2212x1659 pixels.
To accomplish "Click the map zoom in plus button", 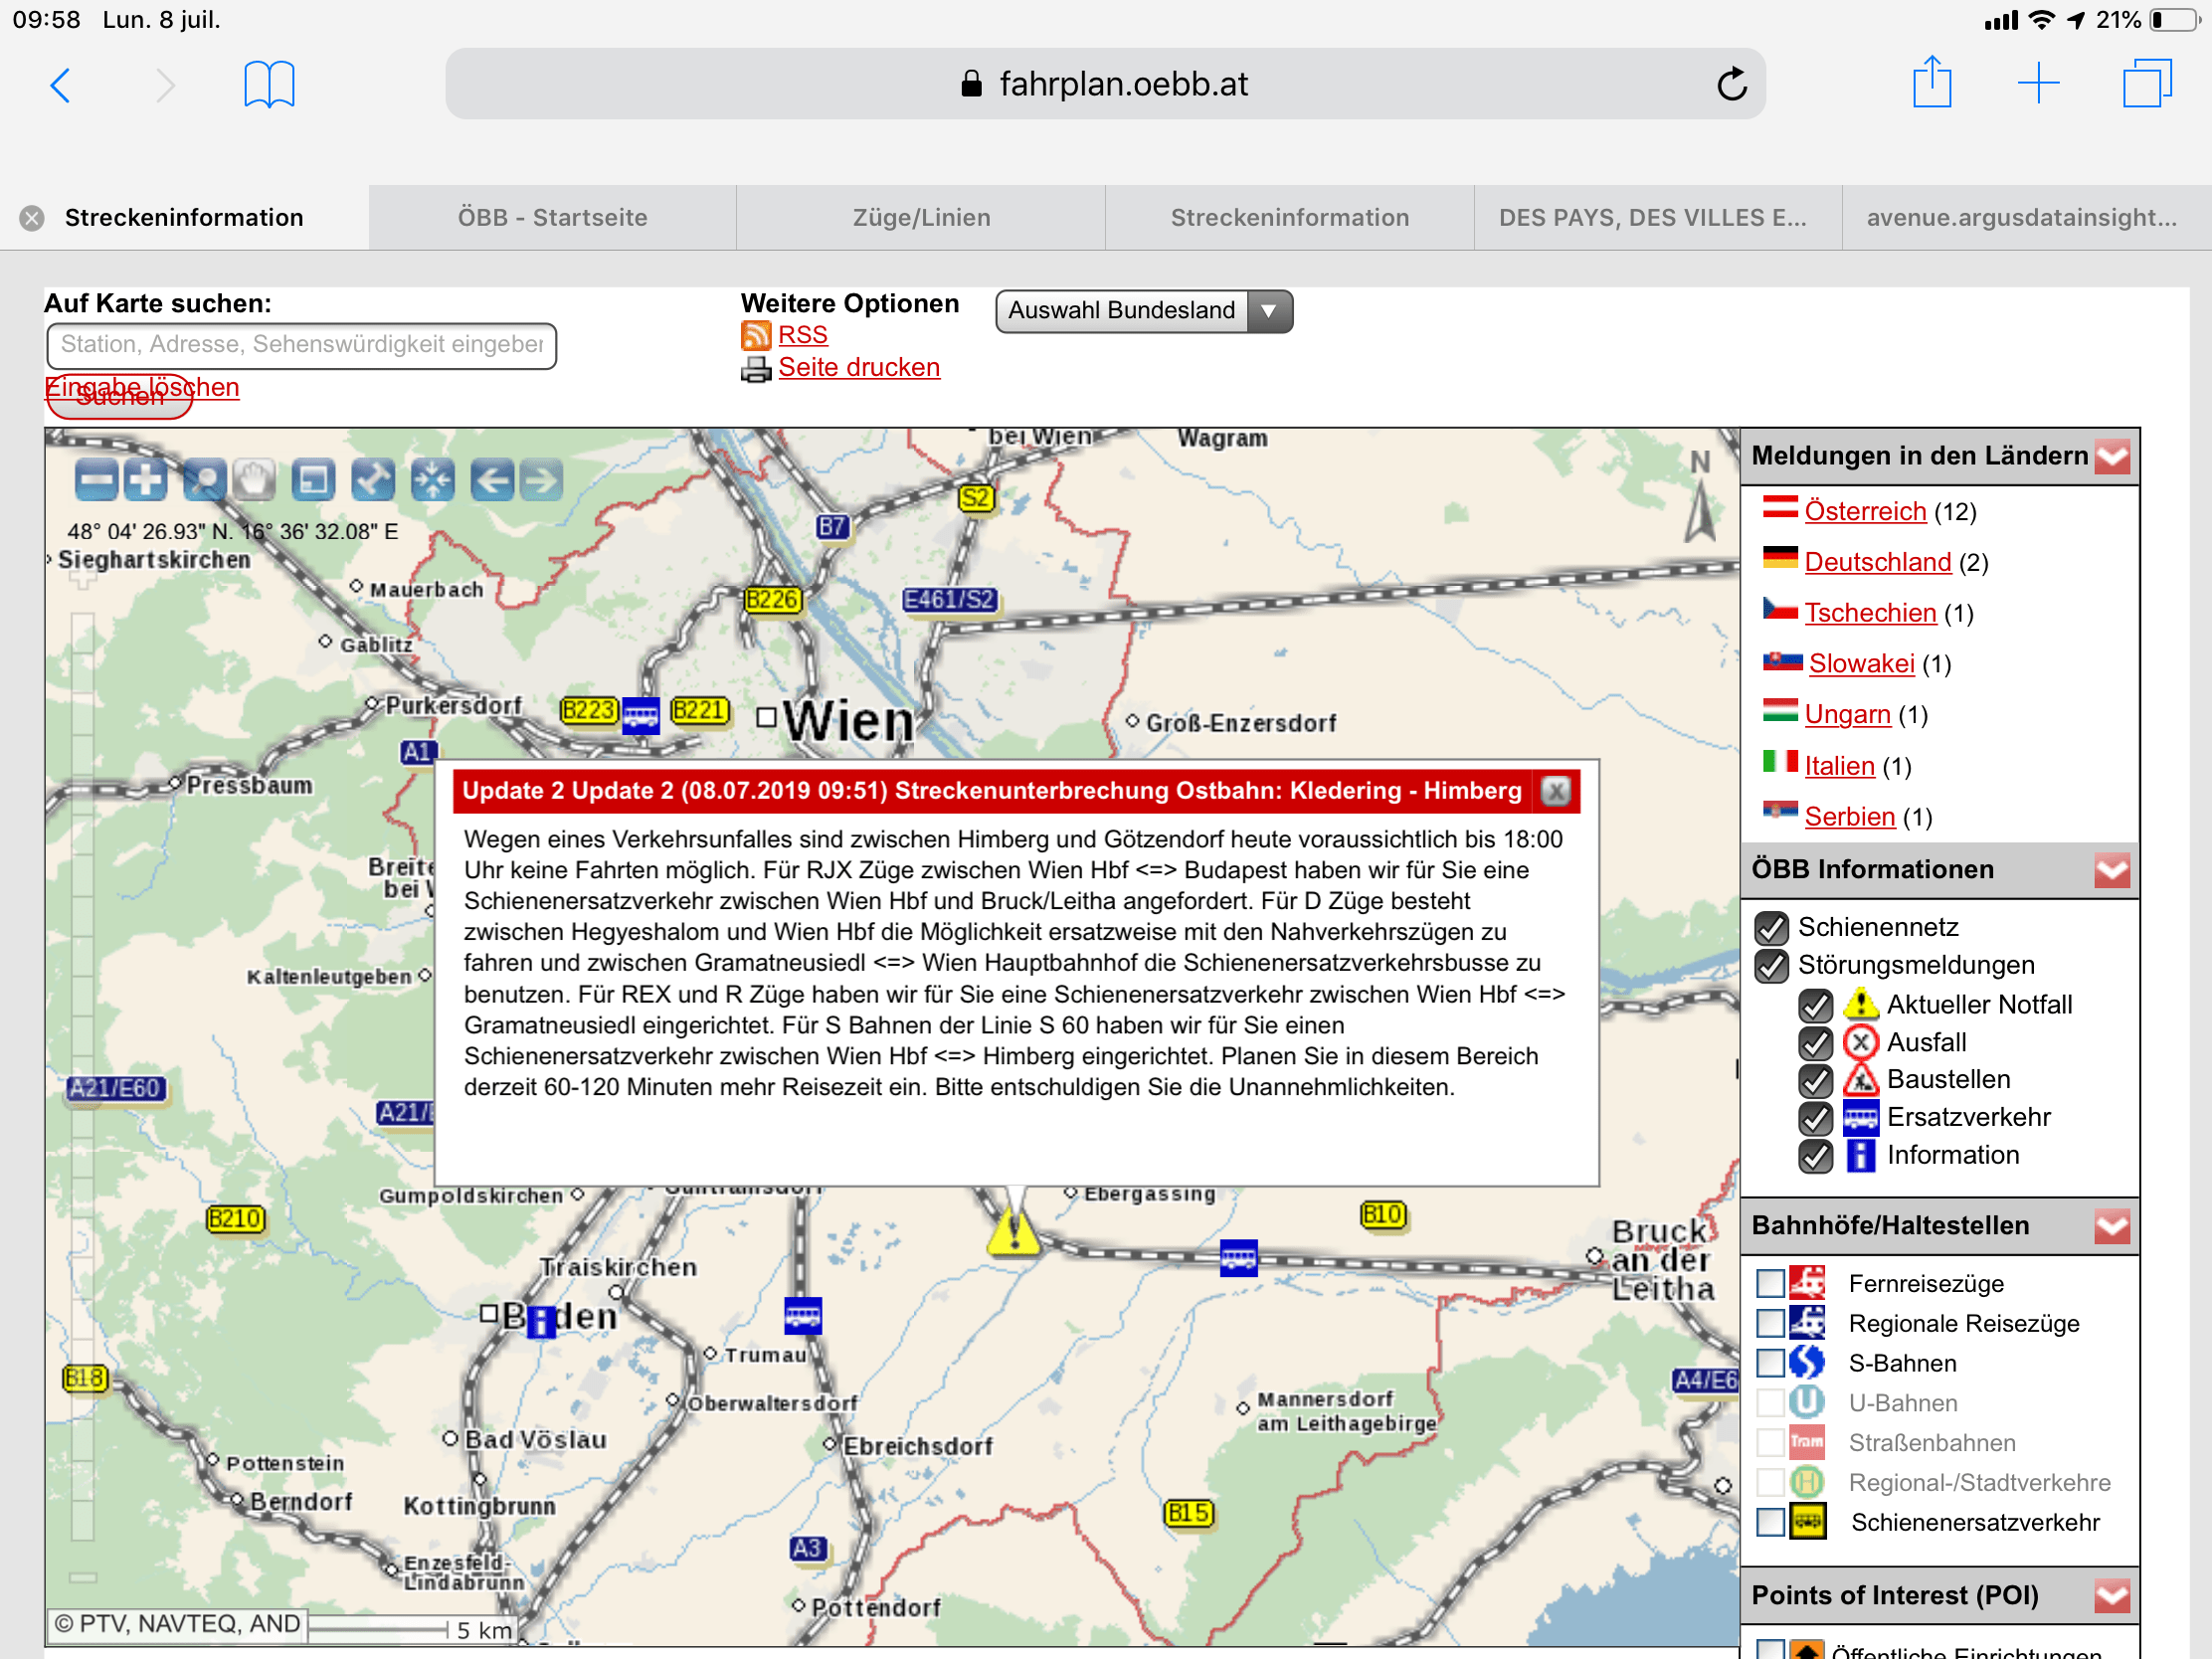I will click(x=146, y=481).
